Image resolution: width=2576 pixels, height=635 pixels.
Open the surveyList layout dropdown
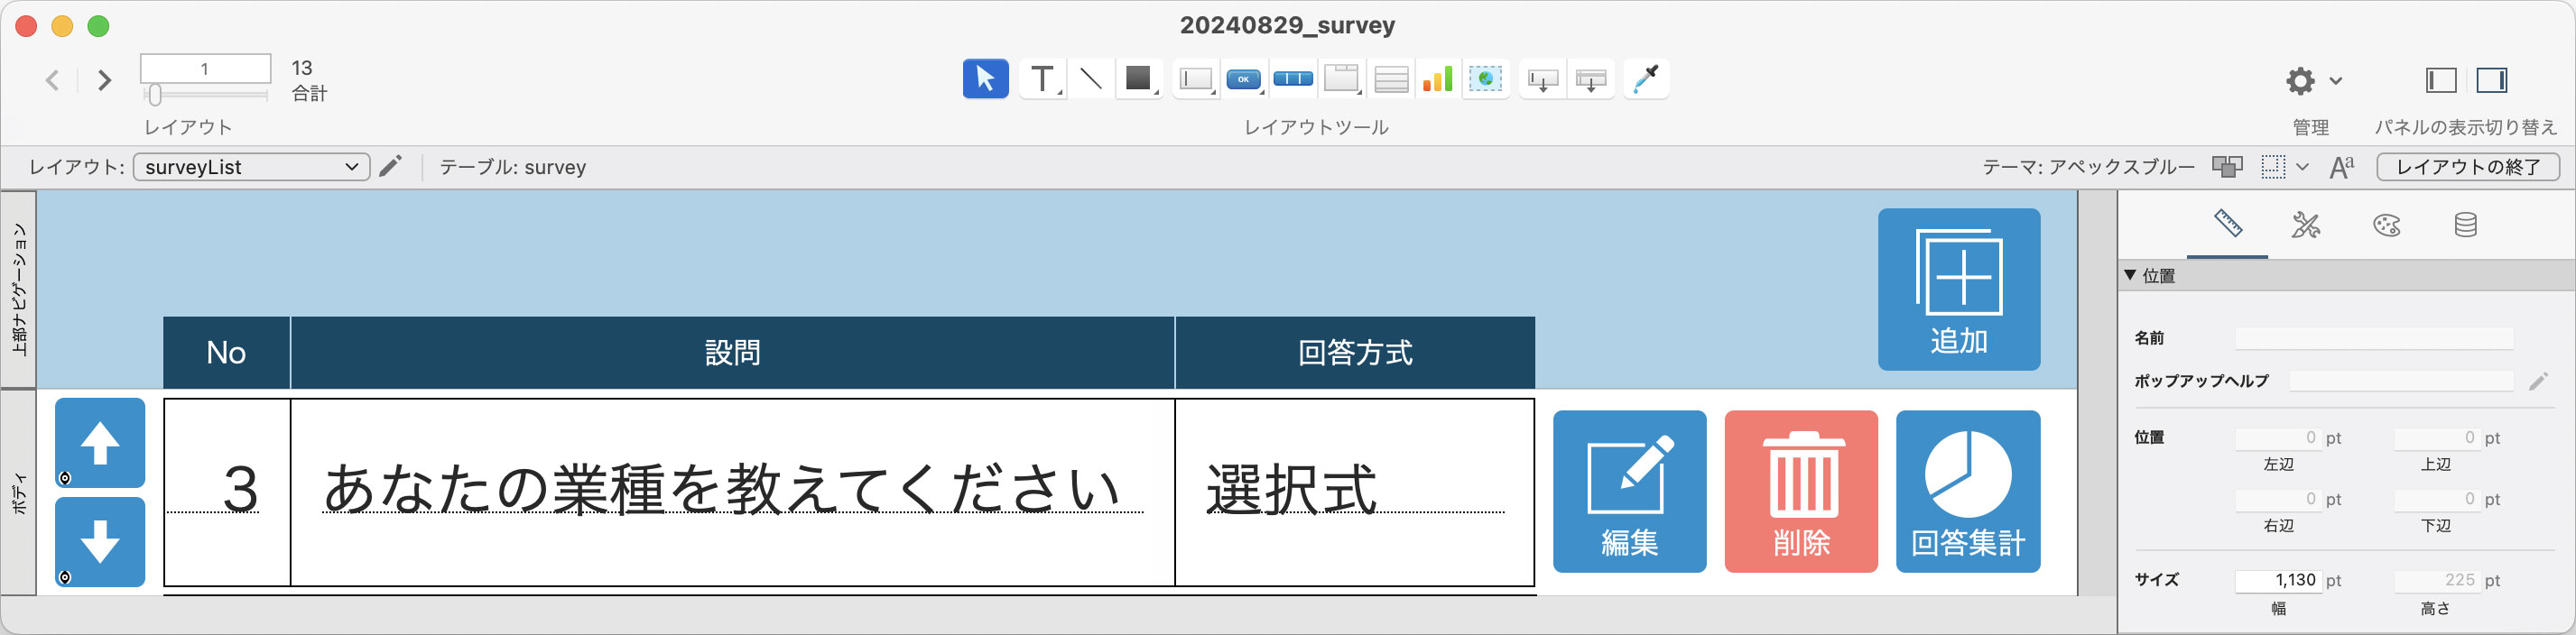(251, 167)
